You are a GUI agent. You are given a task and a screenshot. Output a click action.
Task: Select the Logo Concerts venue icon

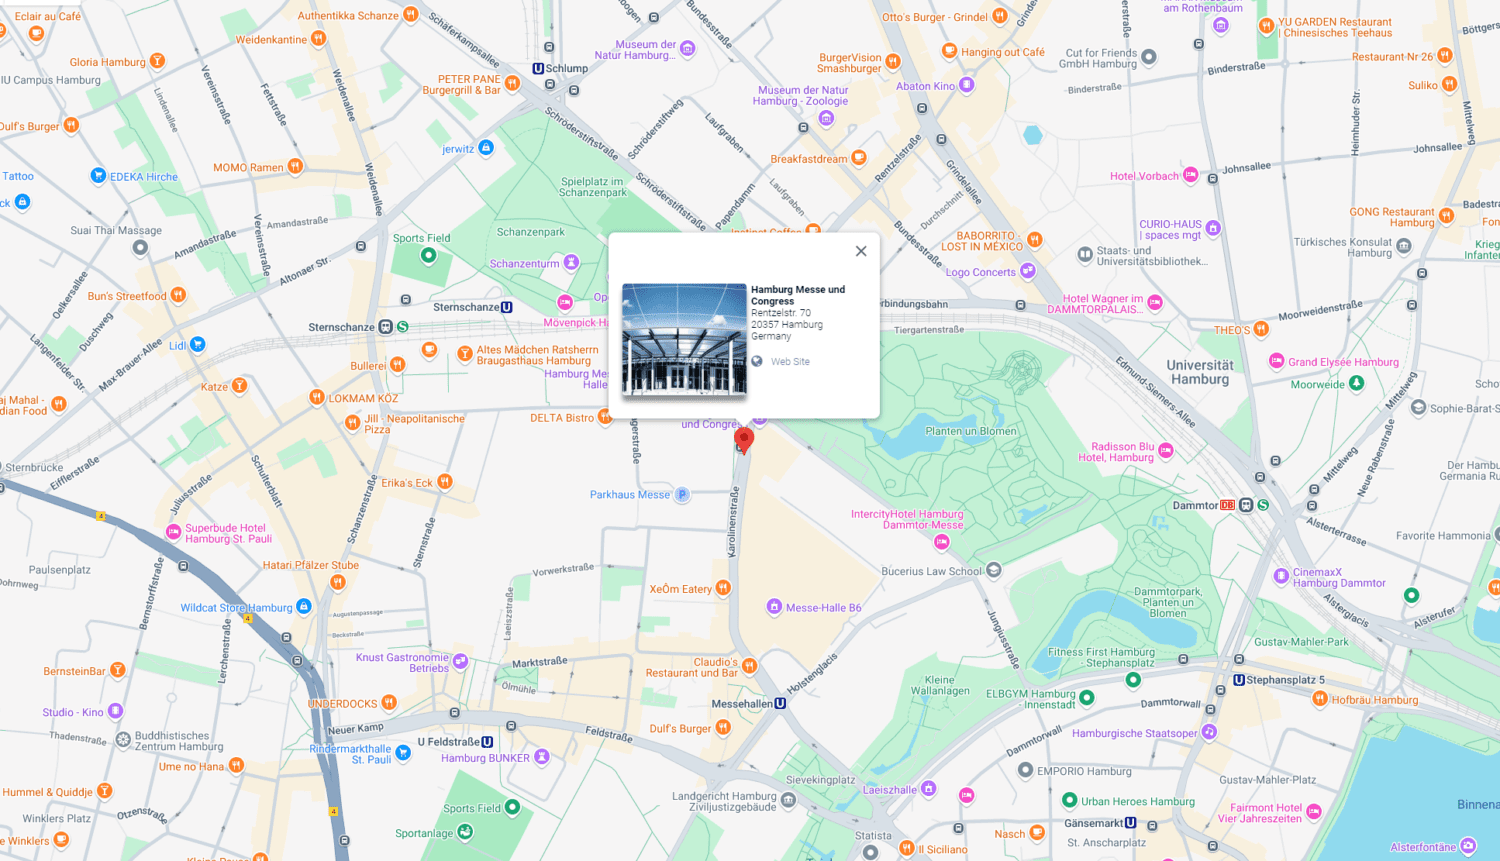[1028, 271]
